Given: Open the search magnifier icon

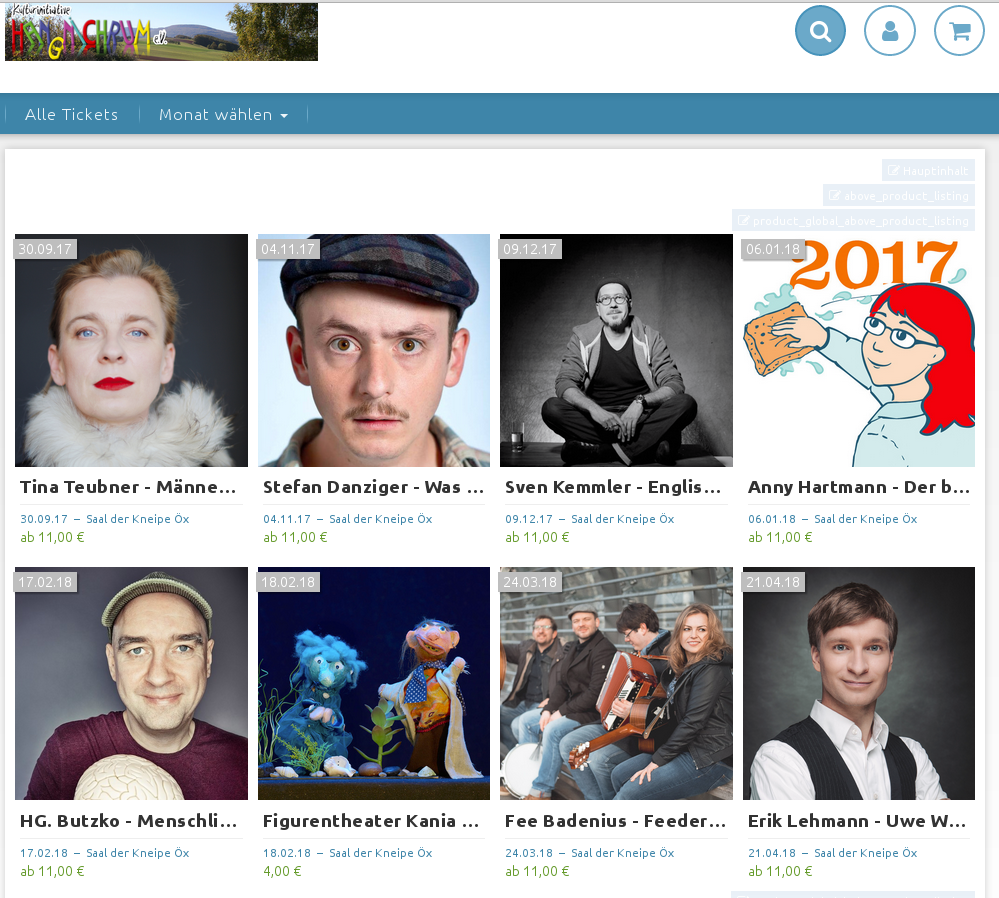Looking at the screenshot, I should 820,31.
